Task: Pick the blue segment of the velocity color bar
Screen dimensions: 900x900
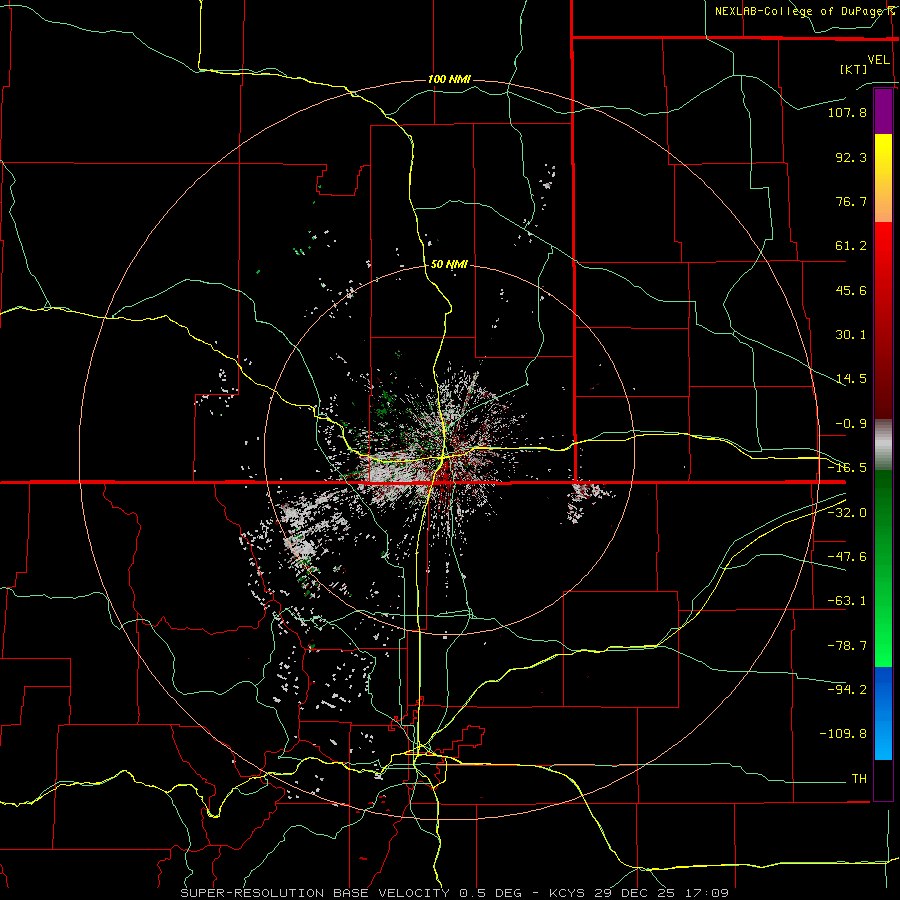Action: [x=883, y=713]
